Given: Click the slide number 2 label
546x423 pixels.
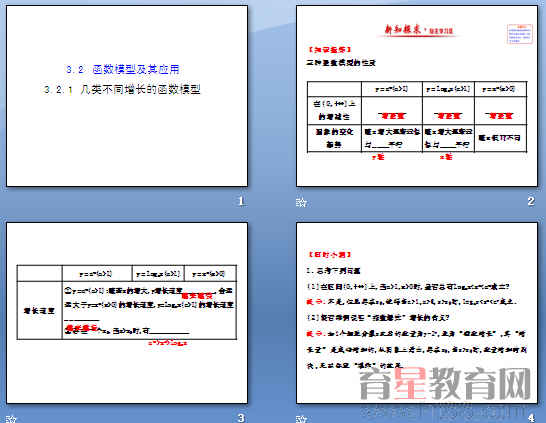Looking at the screenshot, I should (x=531, y=201).
